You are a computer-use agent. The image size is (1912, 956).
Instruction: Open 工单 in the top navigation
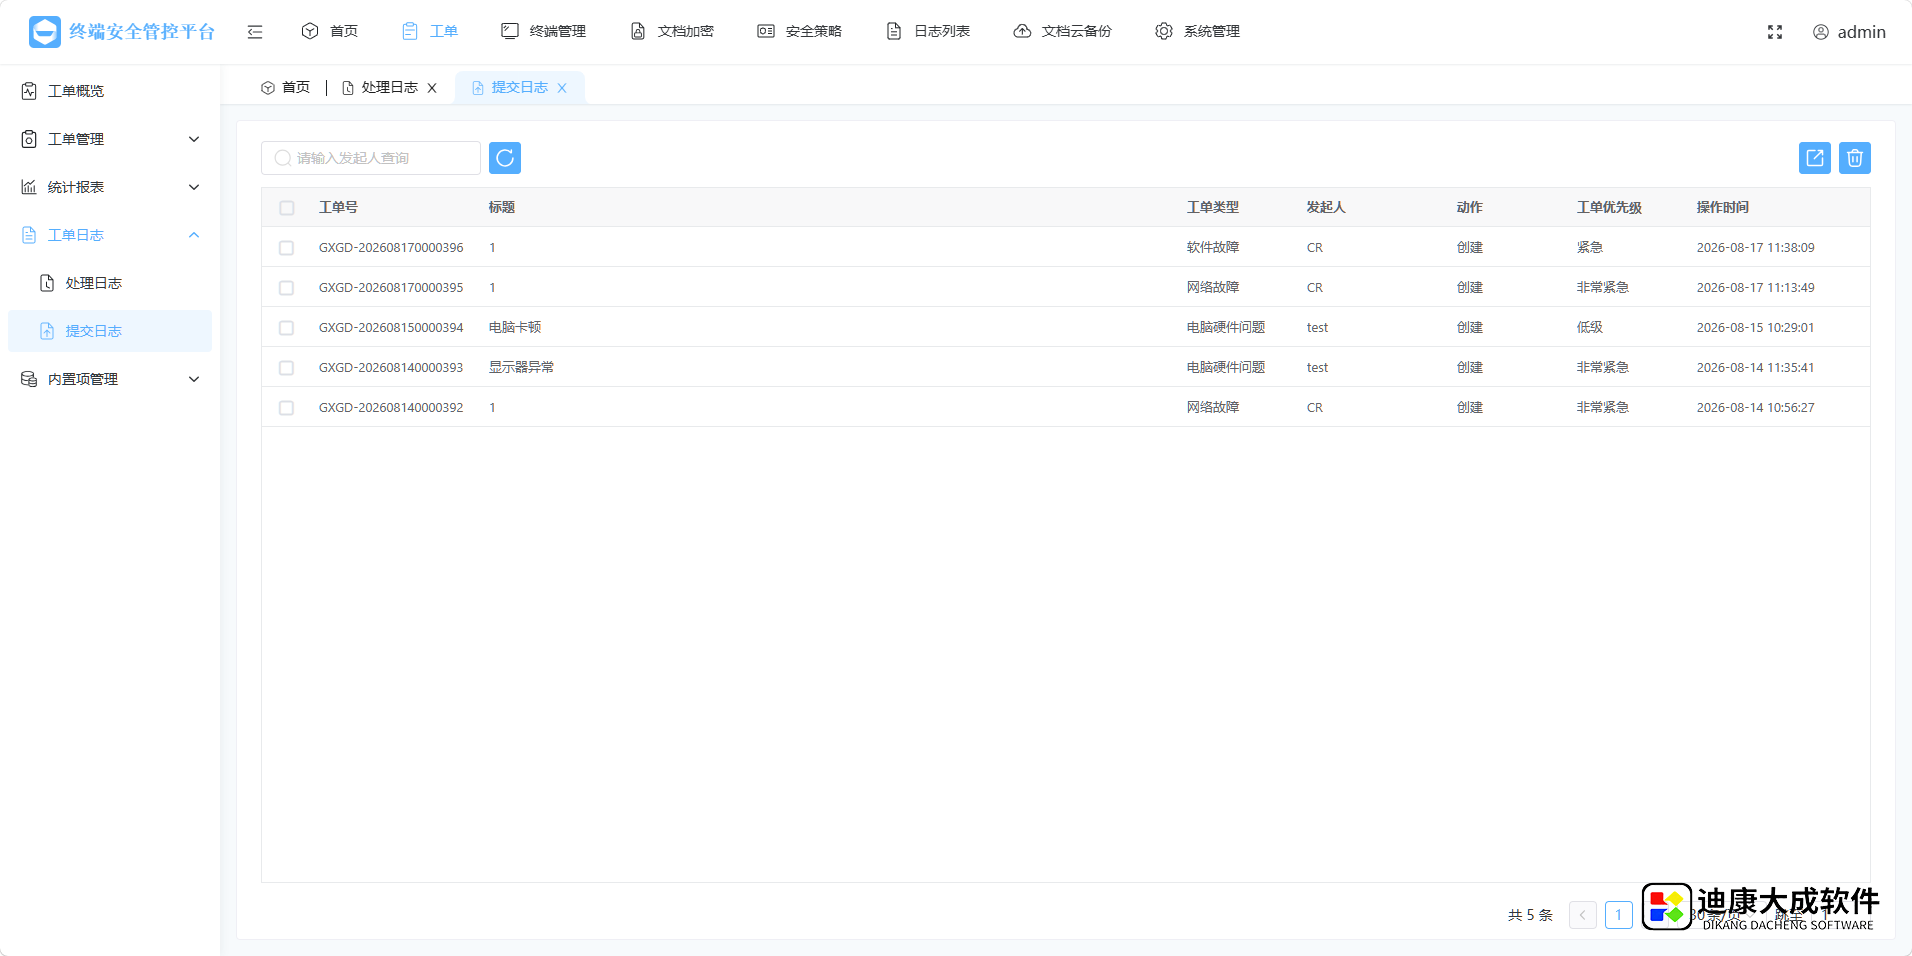pos(430,31)
